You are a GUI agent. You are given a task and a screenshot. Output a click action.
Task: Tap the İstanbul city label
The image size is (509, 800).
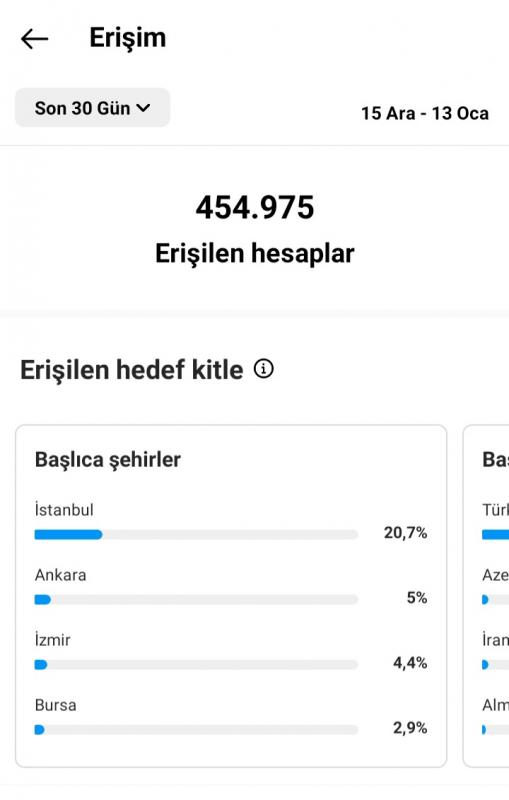point(64,510)
